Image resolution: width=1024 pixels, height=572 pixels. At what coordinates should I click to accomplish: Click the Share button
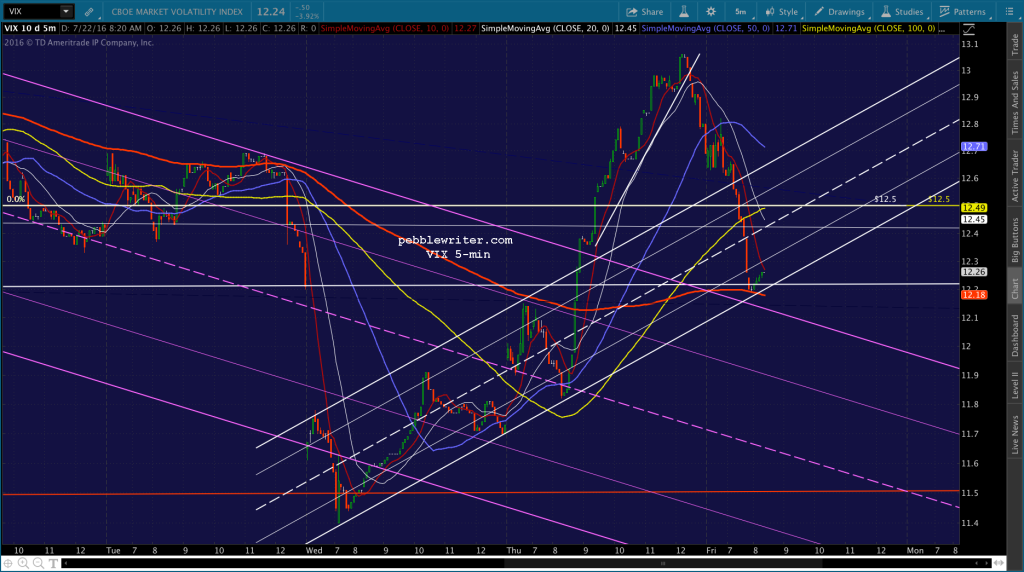click(x=645, y=12)
